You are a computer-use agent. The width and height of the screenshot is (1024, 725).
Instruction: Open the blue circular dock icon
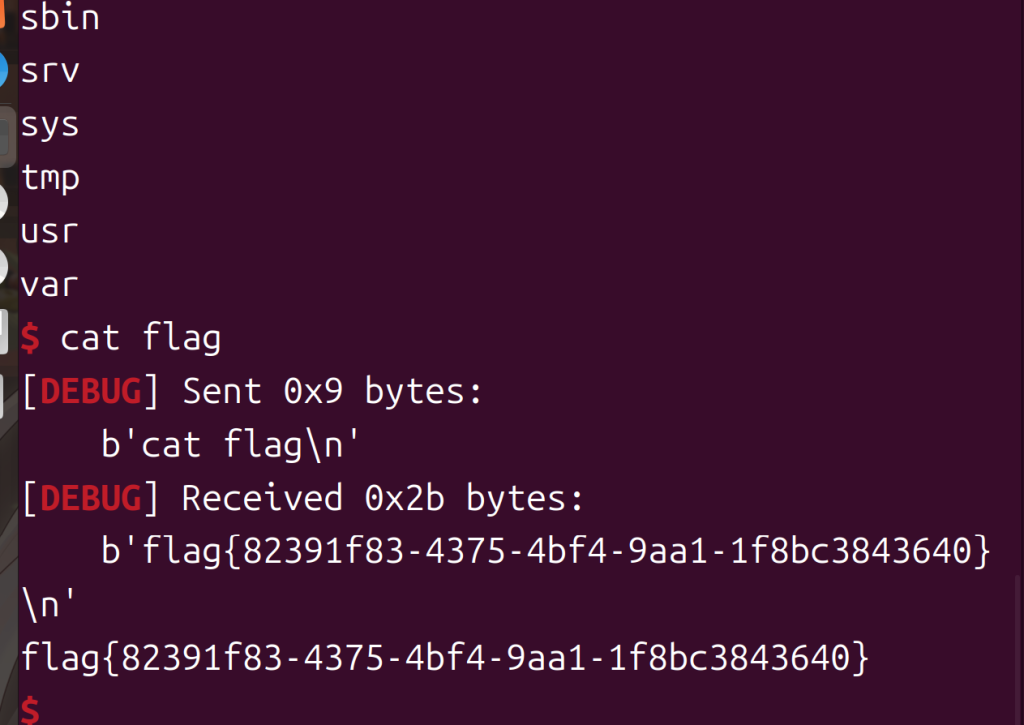click(x=7, y=71)
